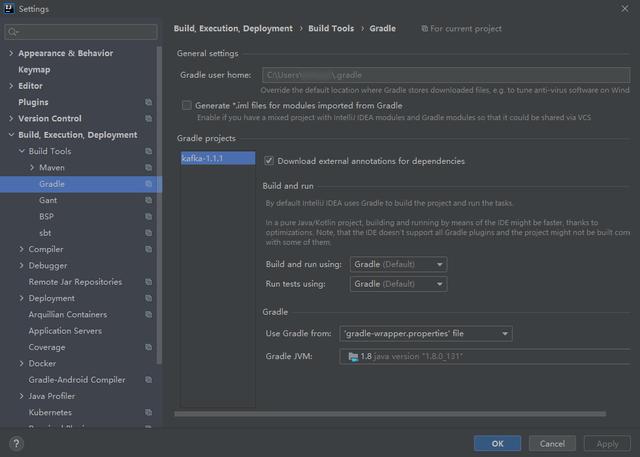This screenshot has width=640, height=457.
Task: Uncheck Download external annotations for dependencies
Action: click(269, 161)
